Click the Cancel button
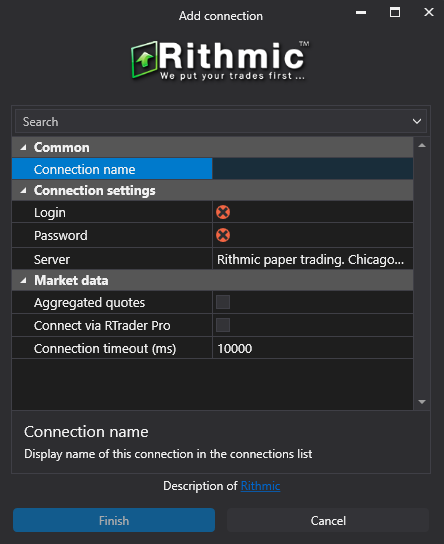 [328, 520]
